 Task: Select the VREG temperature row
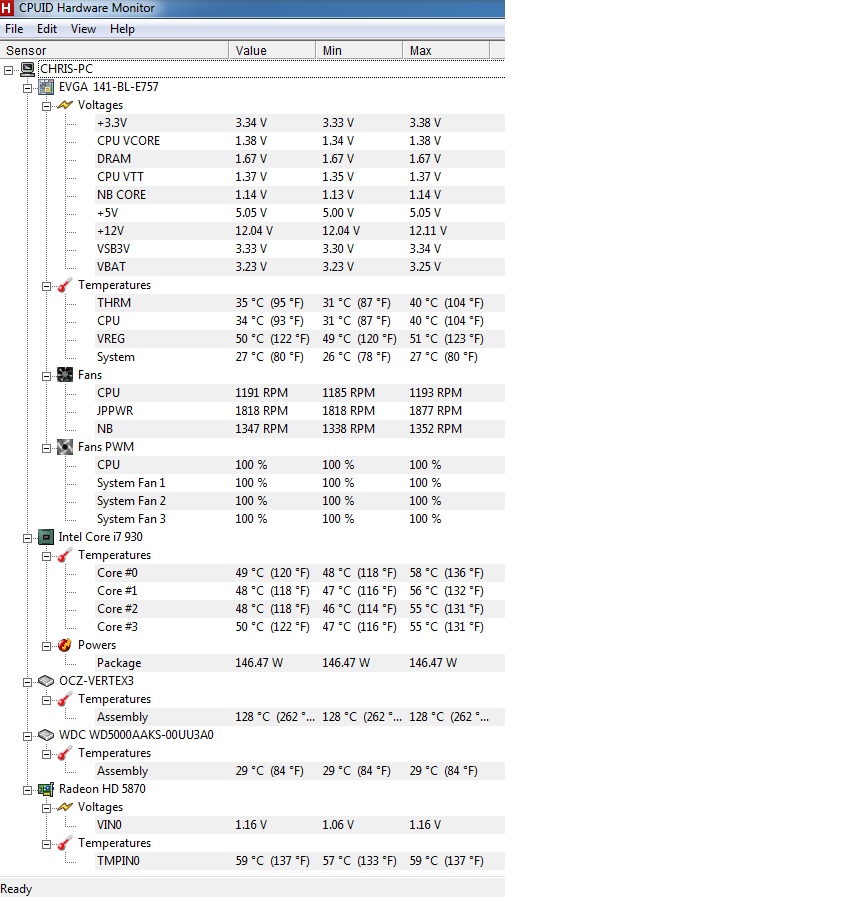tap(300, 339)
